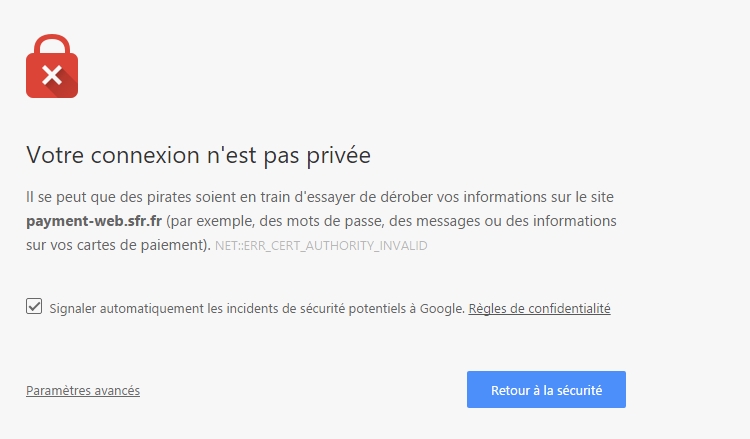Click the word "Google" in the reporting label
This screenshot has height=439, width=750.
pyautogui.click(x=442, y=308)
